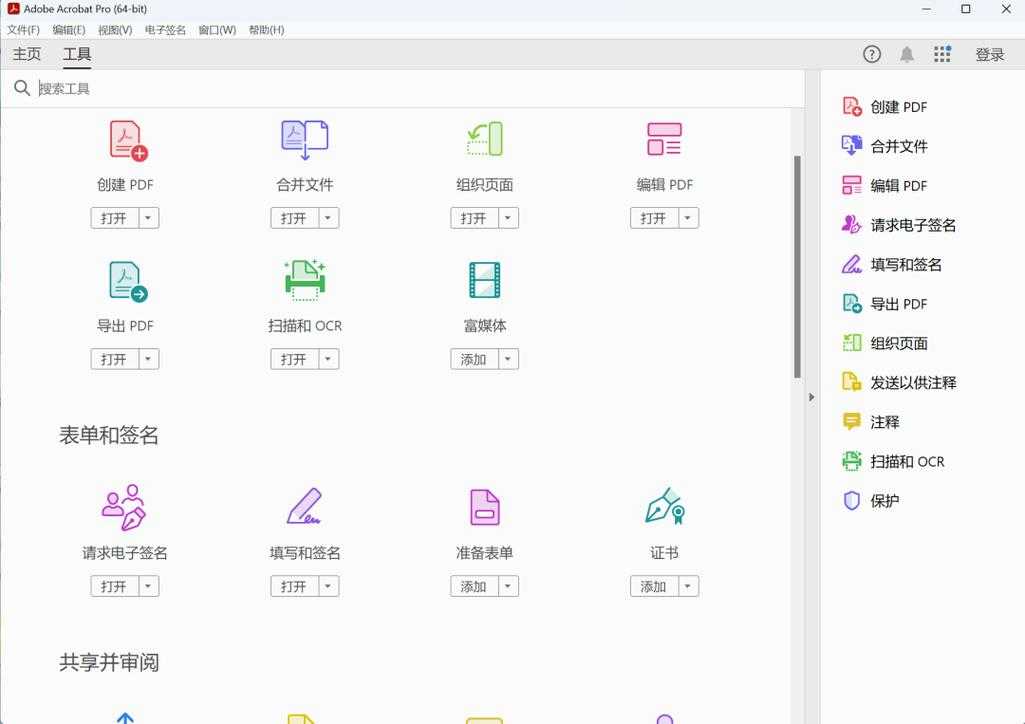Viewport: 1025px width, 724px height.
Task: Open the 合并文件 tool icon
Action: tap(304, 140)
